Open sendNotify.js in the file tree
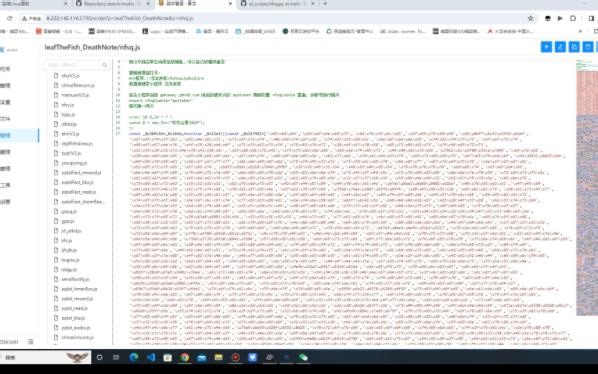Screen dimensions: 598x374 pyautogui.click(x=75, y=279)
